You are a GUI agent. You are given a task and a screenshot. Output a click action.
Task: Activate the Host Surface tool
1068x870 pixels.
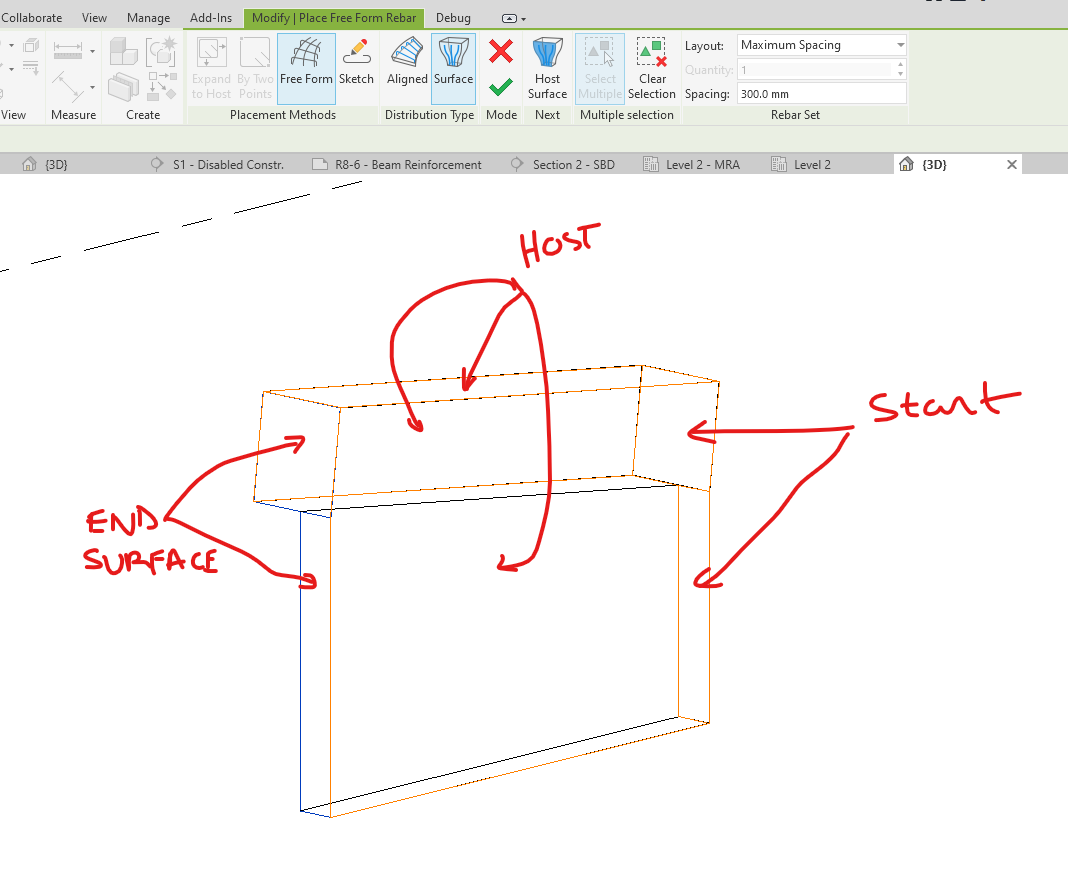tap(547, 68)
